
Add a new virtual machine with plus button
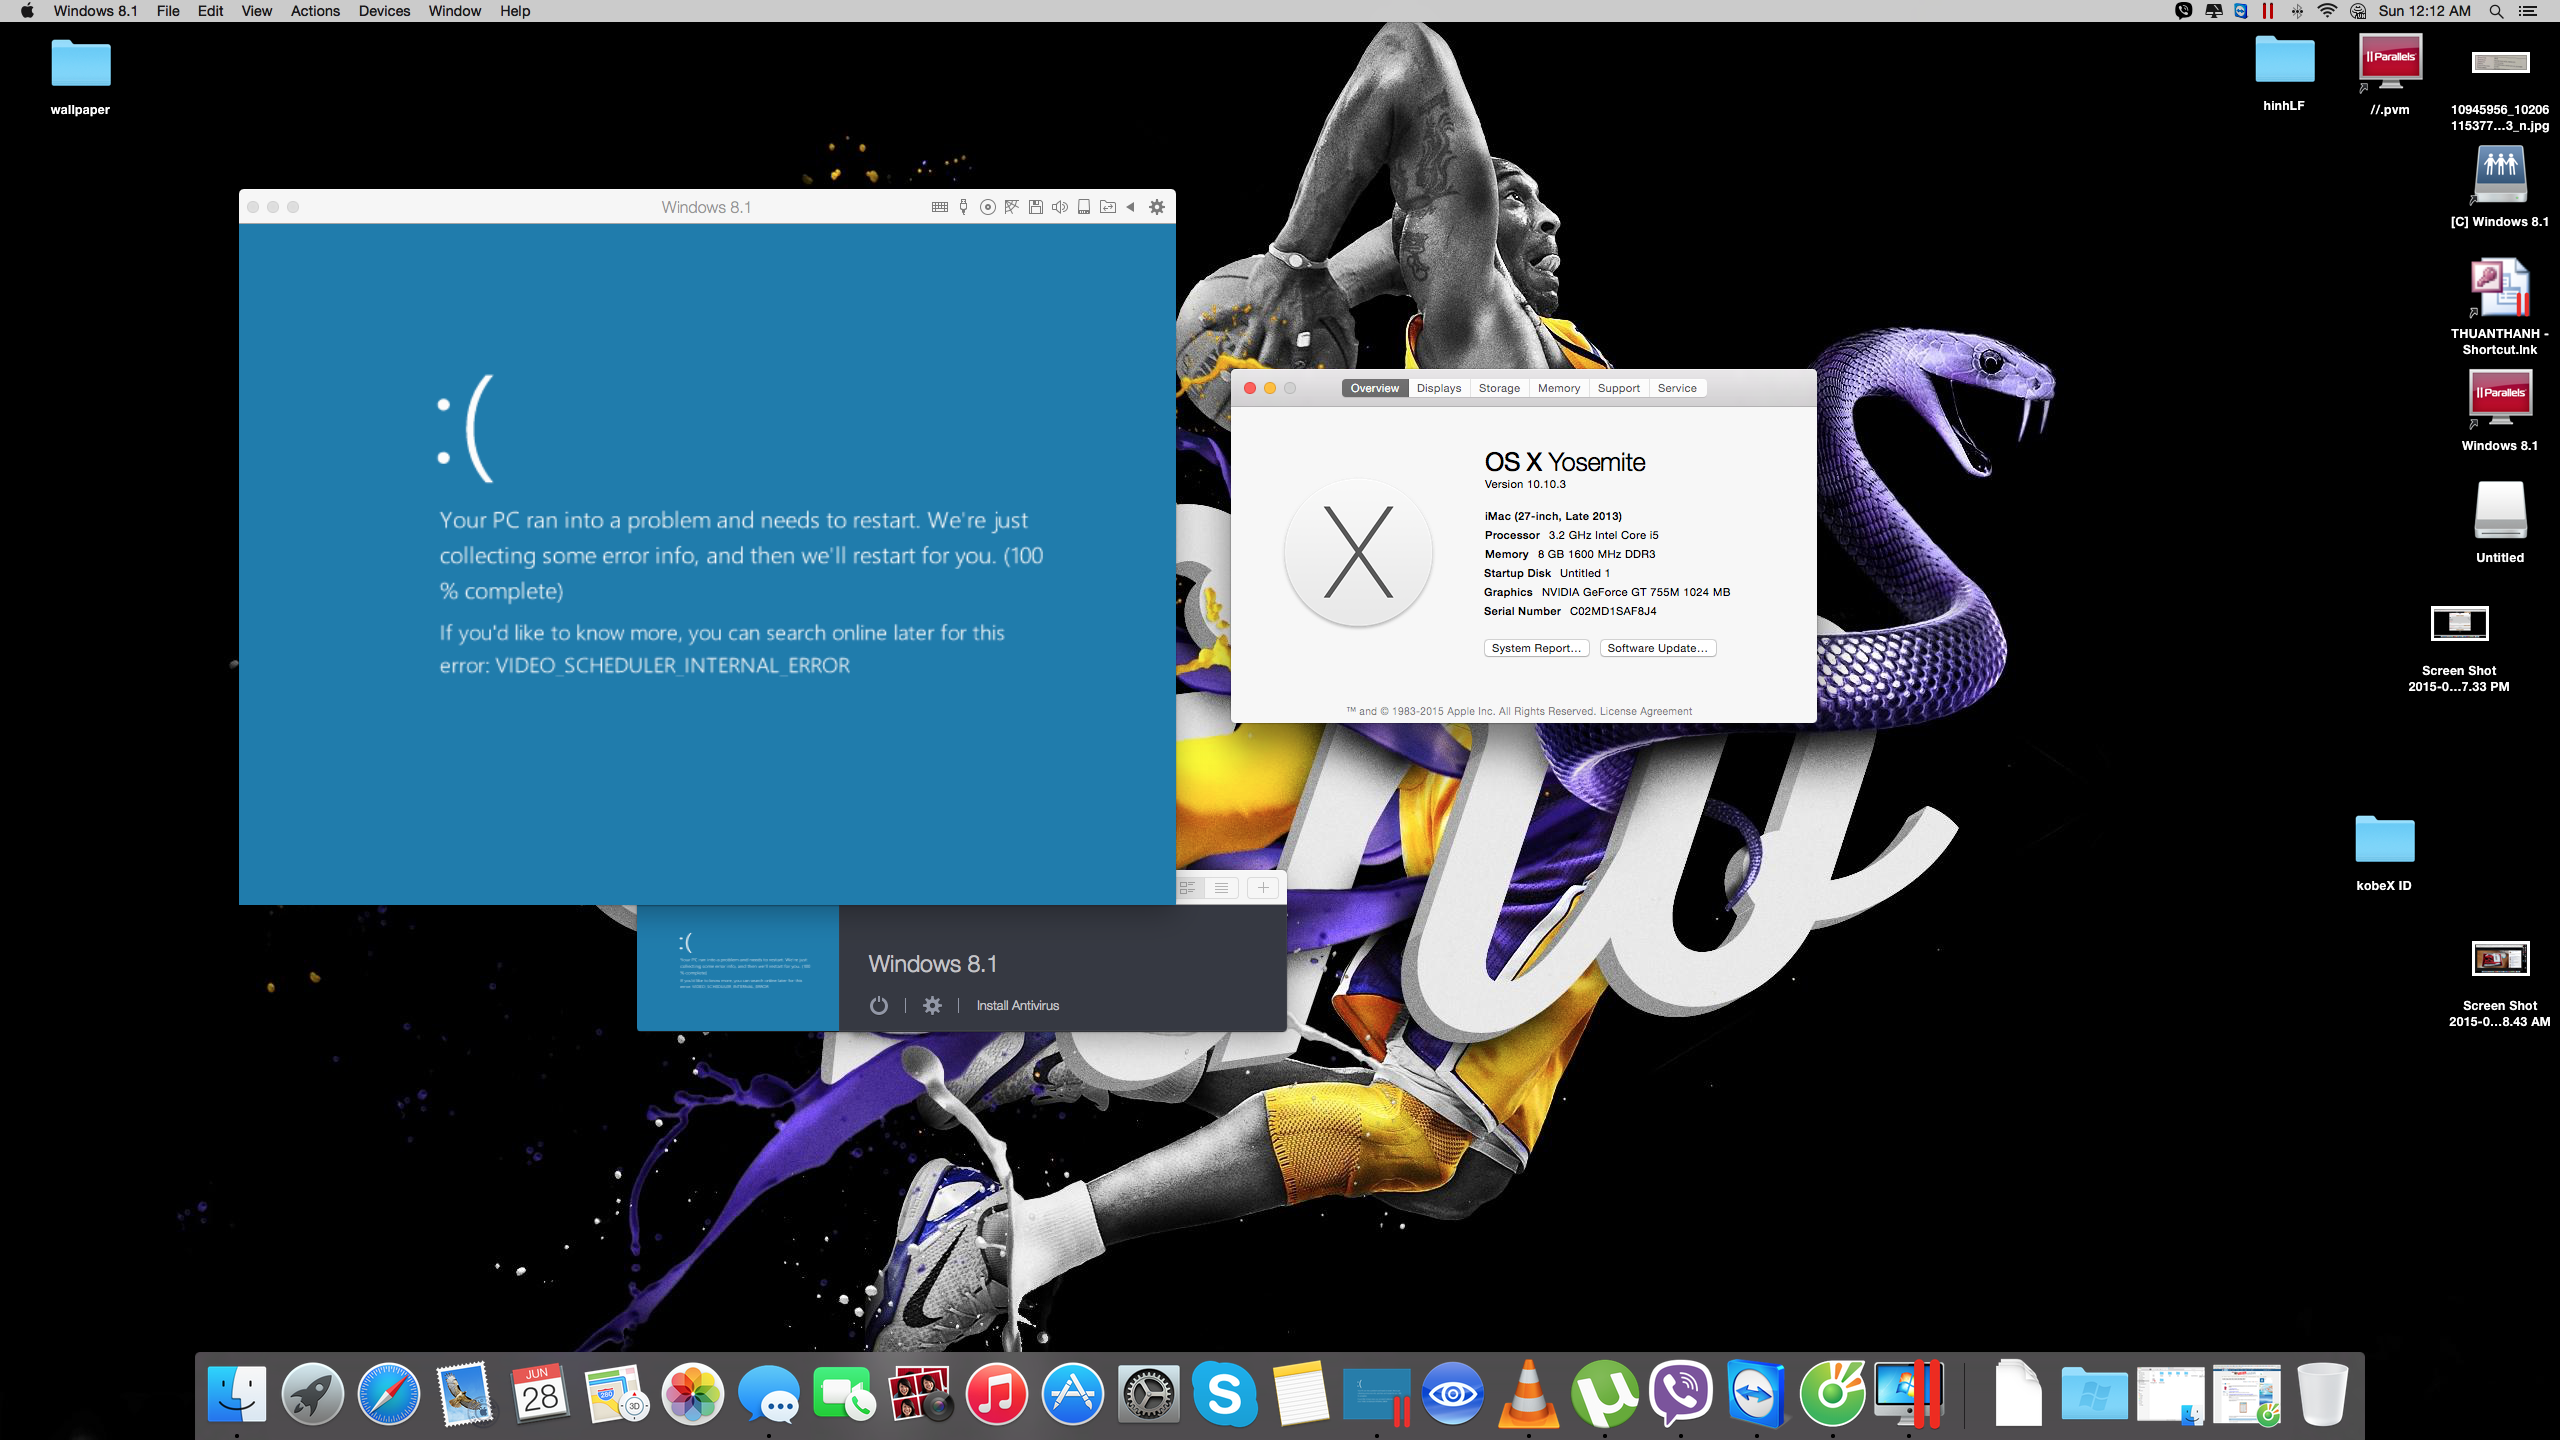(1263, 888)
